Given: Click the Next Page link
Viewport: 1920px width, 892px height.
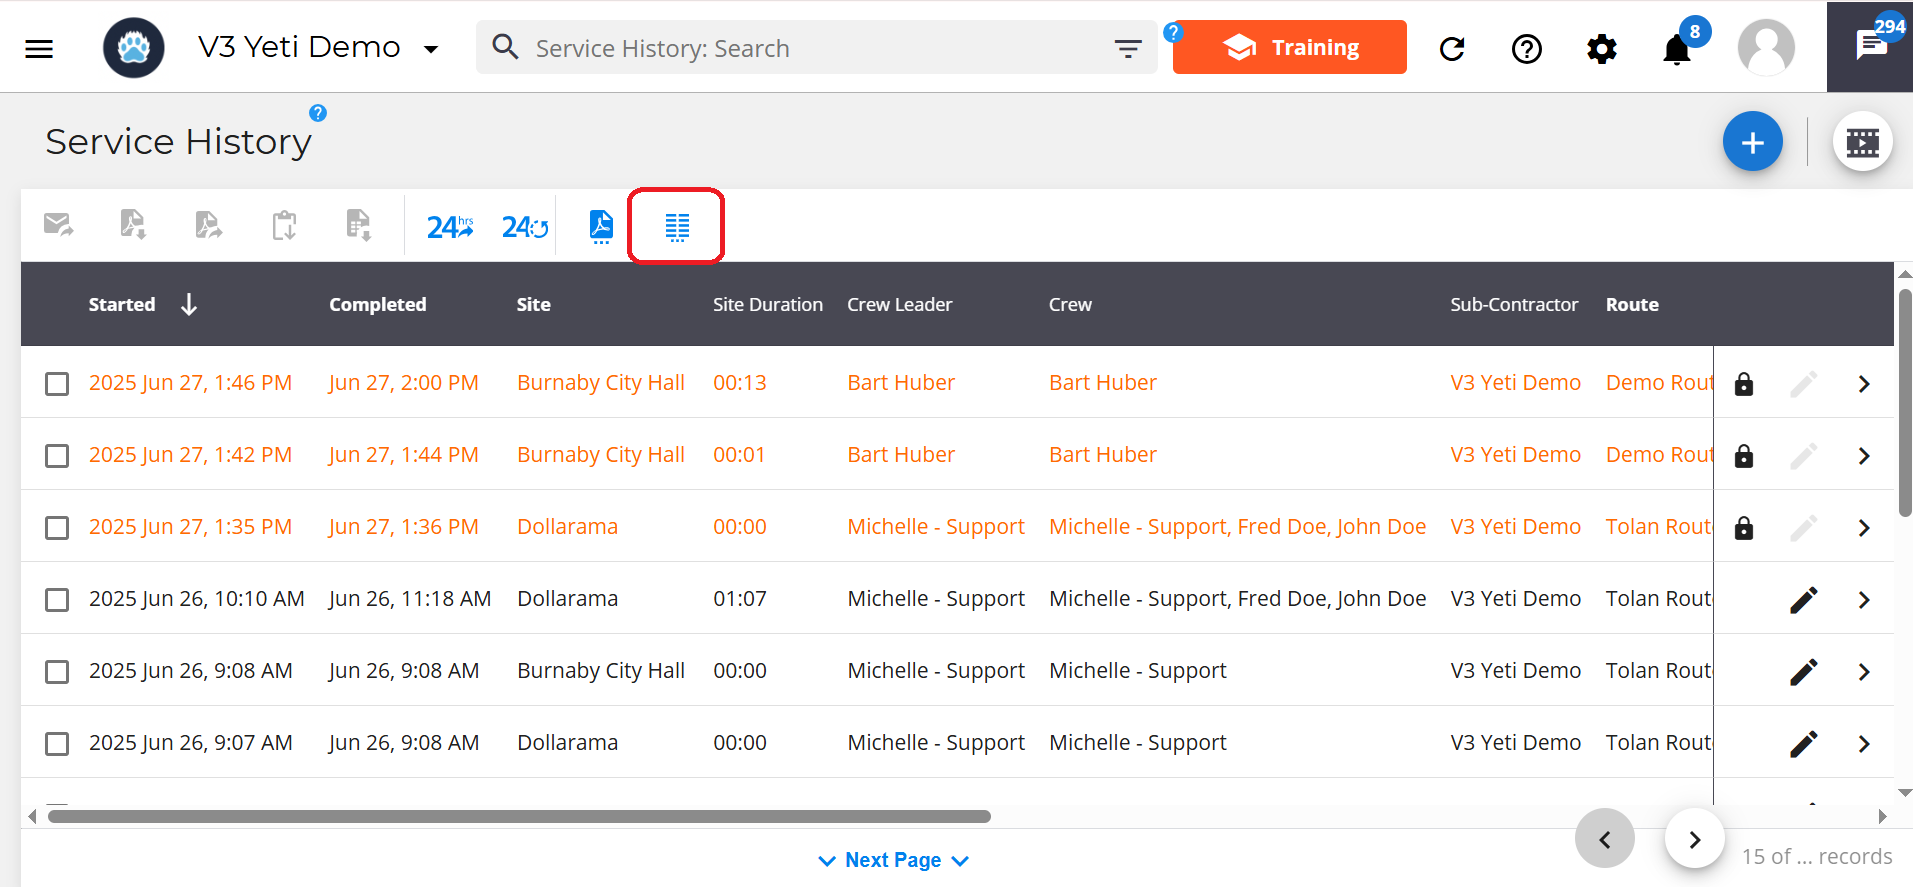Looking at the screenshot, I should [893, 860].
